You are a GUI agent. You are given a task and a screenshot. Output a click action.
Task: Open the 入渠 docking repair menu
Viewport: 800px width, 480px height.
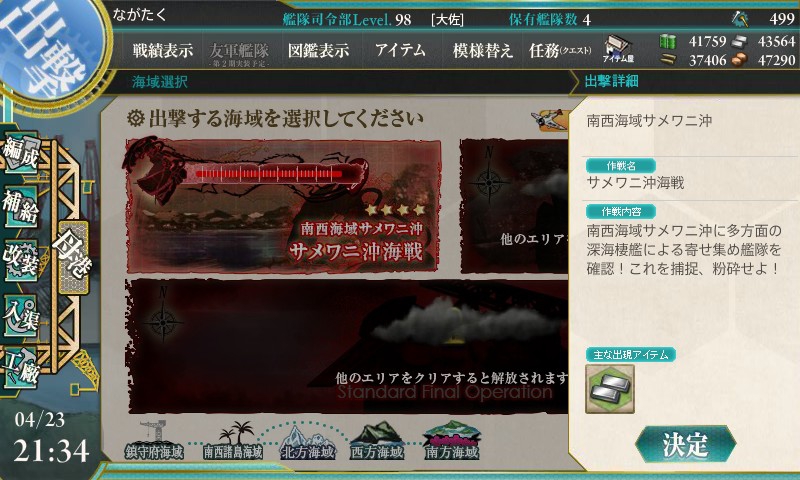tap(21, 315)
